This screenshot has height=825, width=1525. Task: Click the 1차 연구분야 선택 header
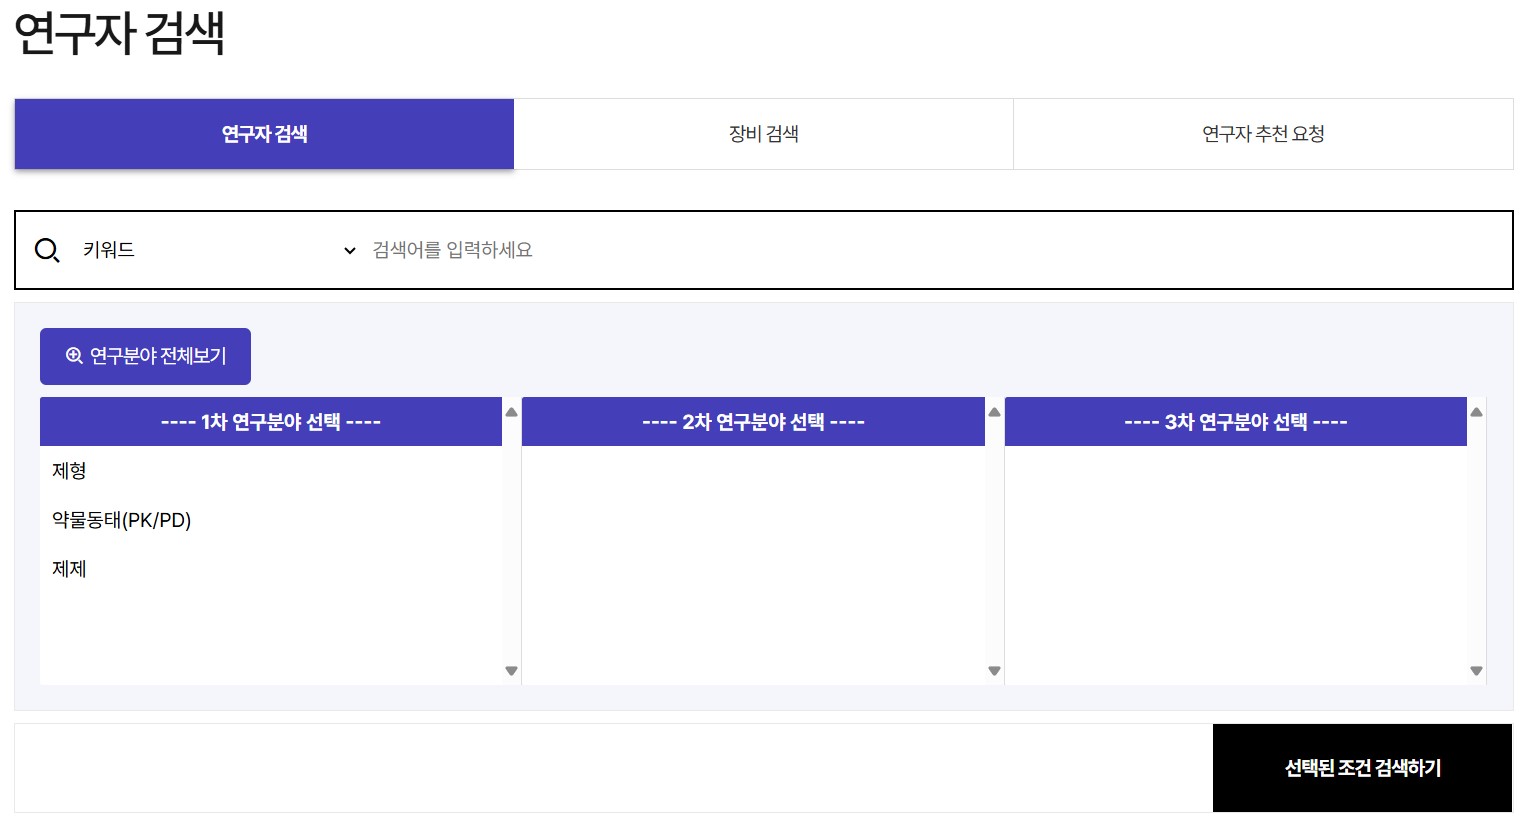point(271,422)
